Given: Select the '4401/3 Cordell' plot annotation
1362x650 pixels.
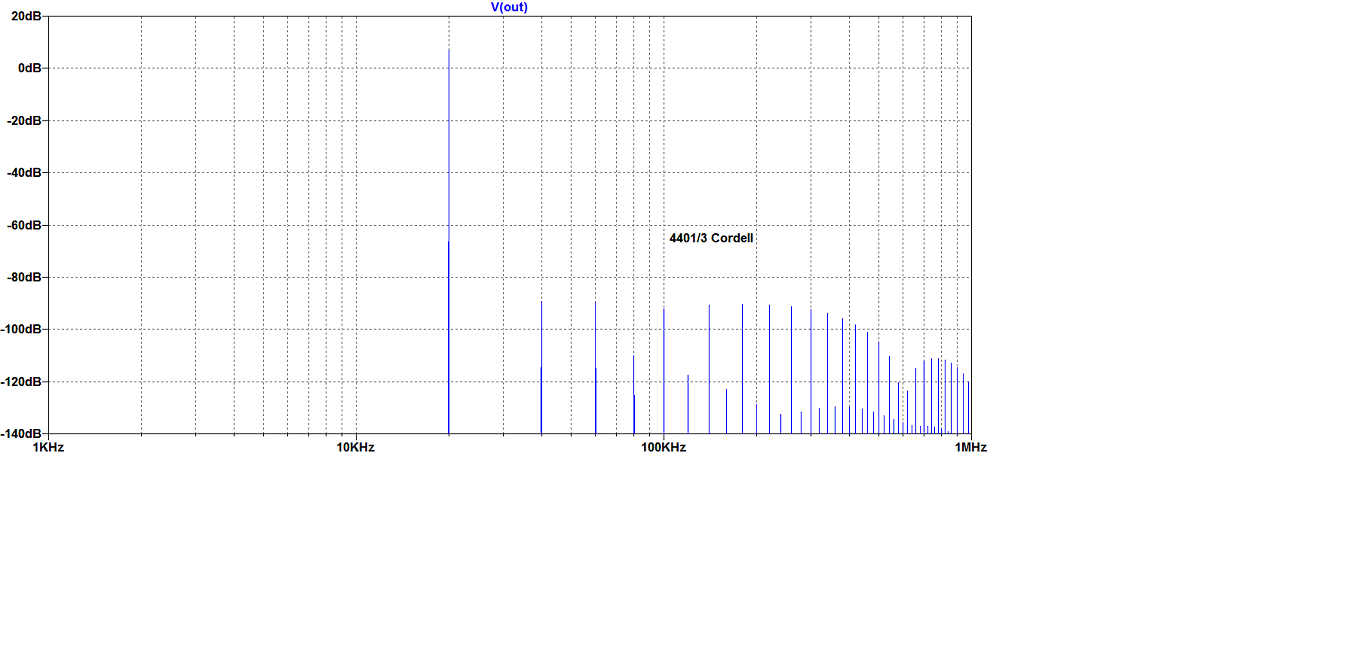Looking at the screenshot, I should (711, 238).
